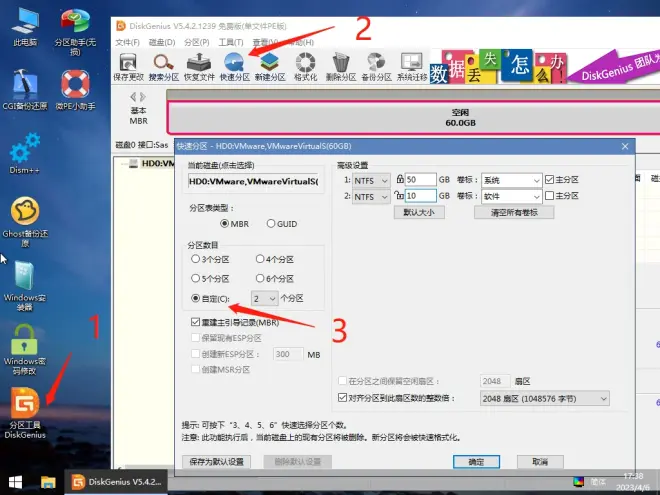The width and height of the screenshot is (660, 495).
Task: Open the 2048 扇区 alignment dropdown
Action: tap(545, 398)
